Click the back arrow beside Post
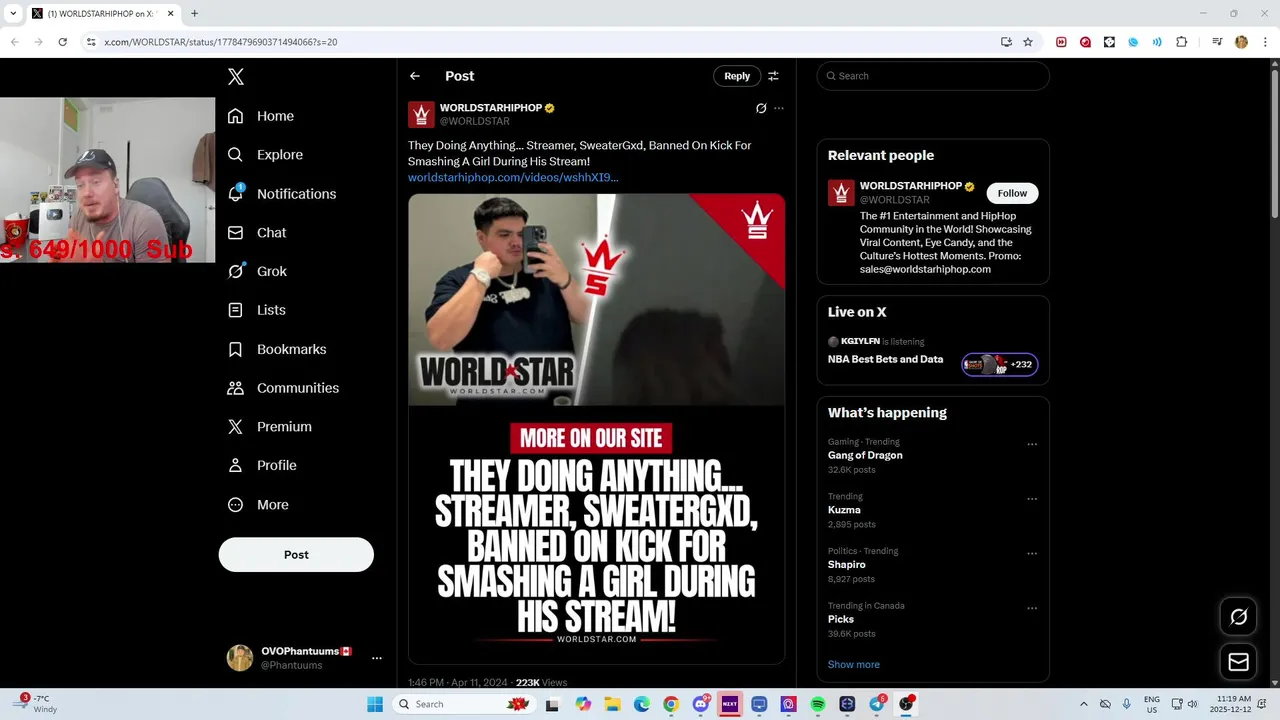The height and width of the screenshot is (720, 1280). tap(415, 76)
